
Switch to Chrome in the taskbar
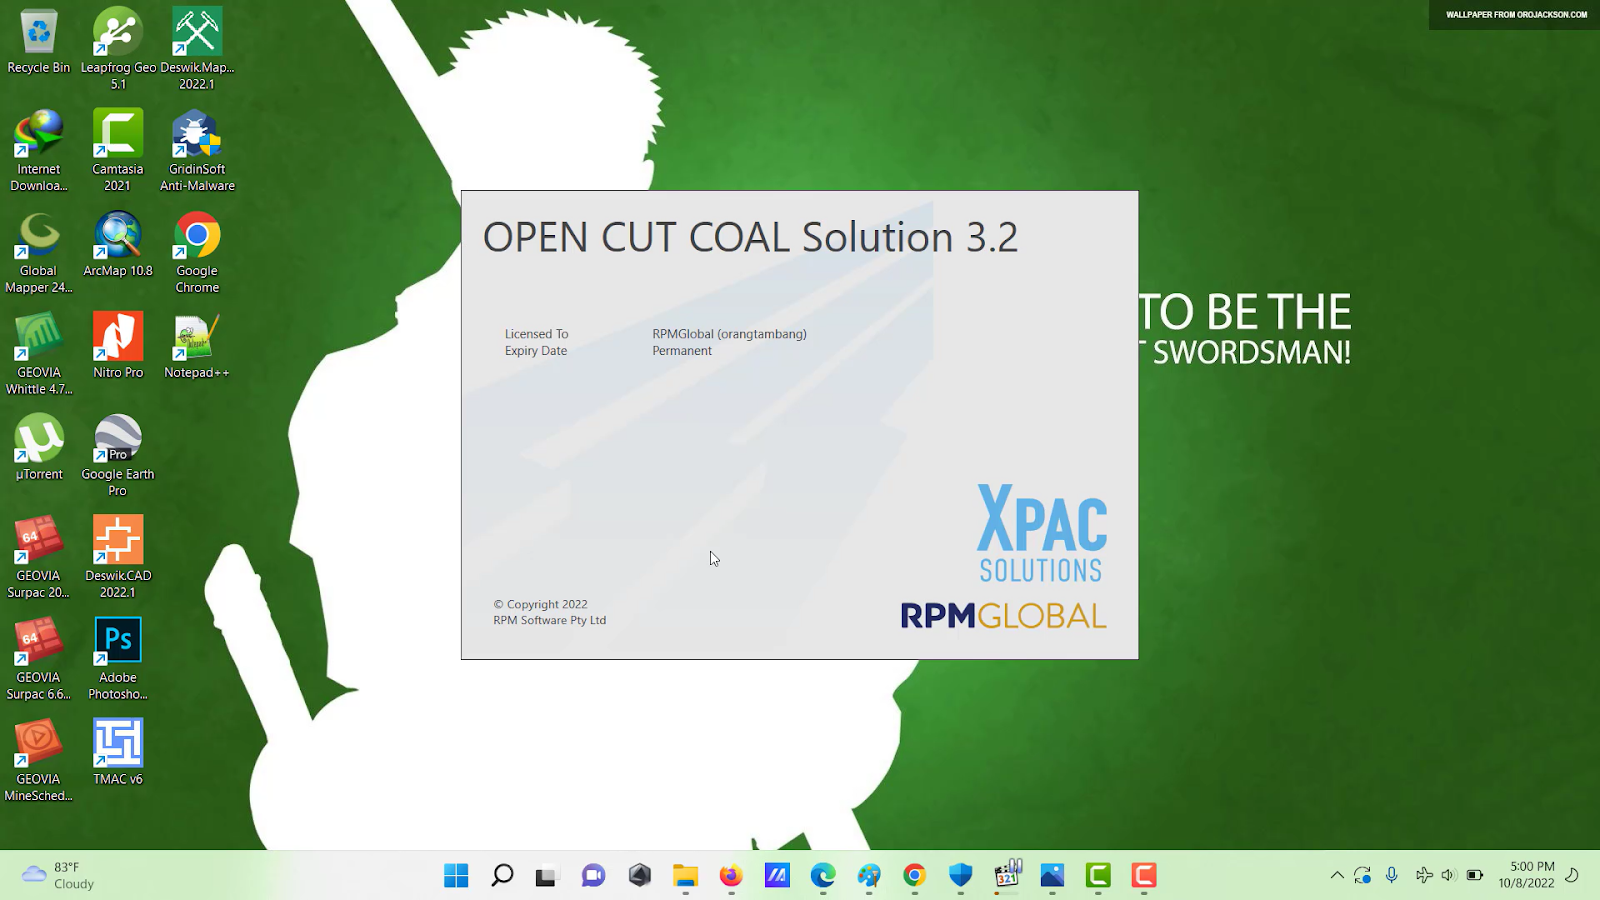(915, 876)
